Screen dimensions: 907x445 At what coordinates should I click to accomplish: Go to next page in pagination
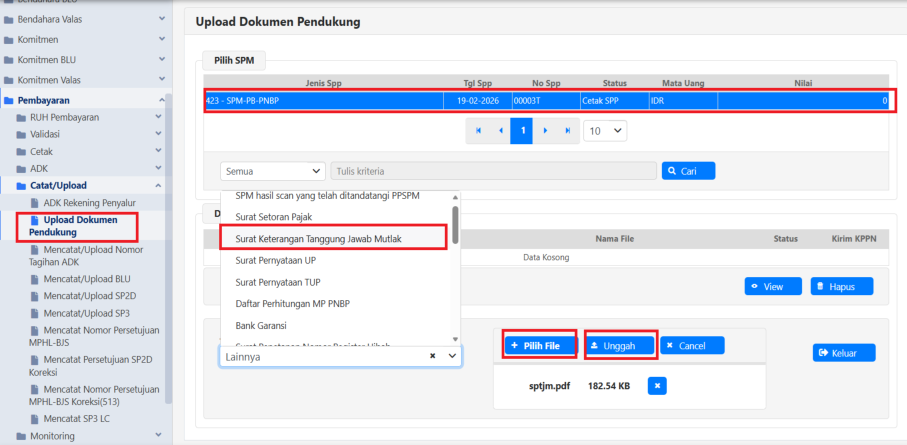[x=545, y=131]
